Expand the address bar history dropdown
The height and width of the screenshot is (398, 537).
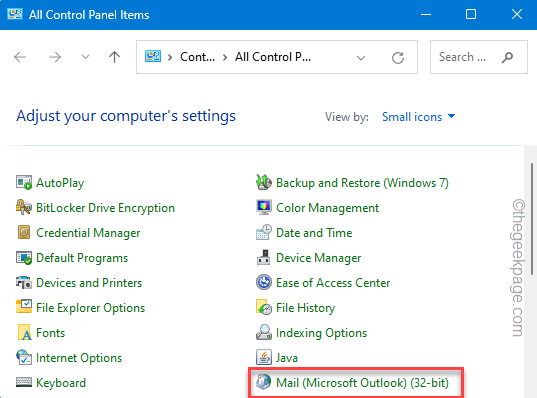361,58
